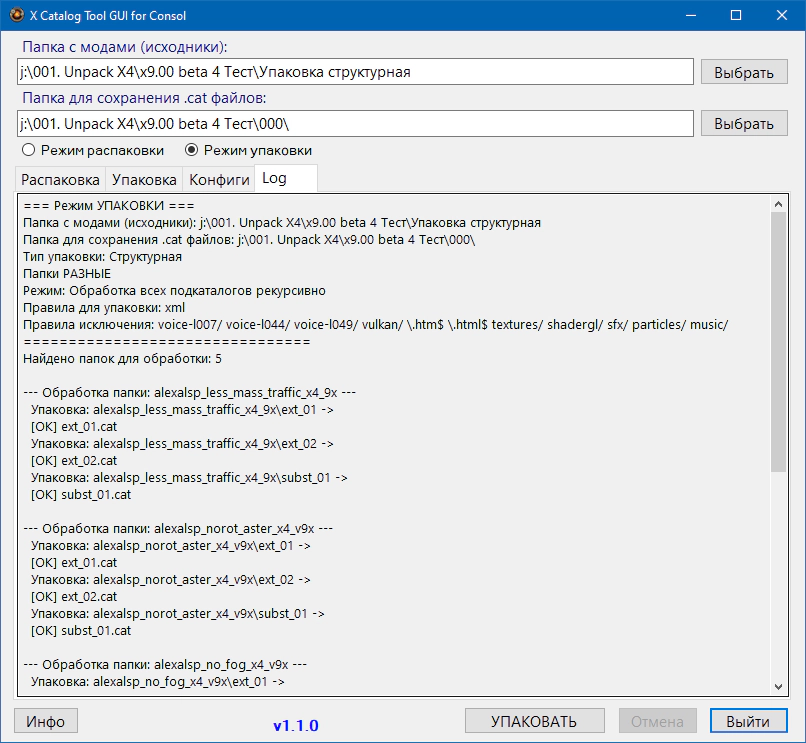
Task: Exit the app via the Выйти button
Action: click(x=748, y=721)
